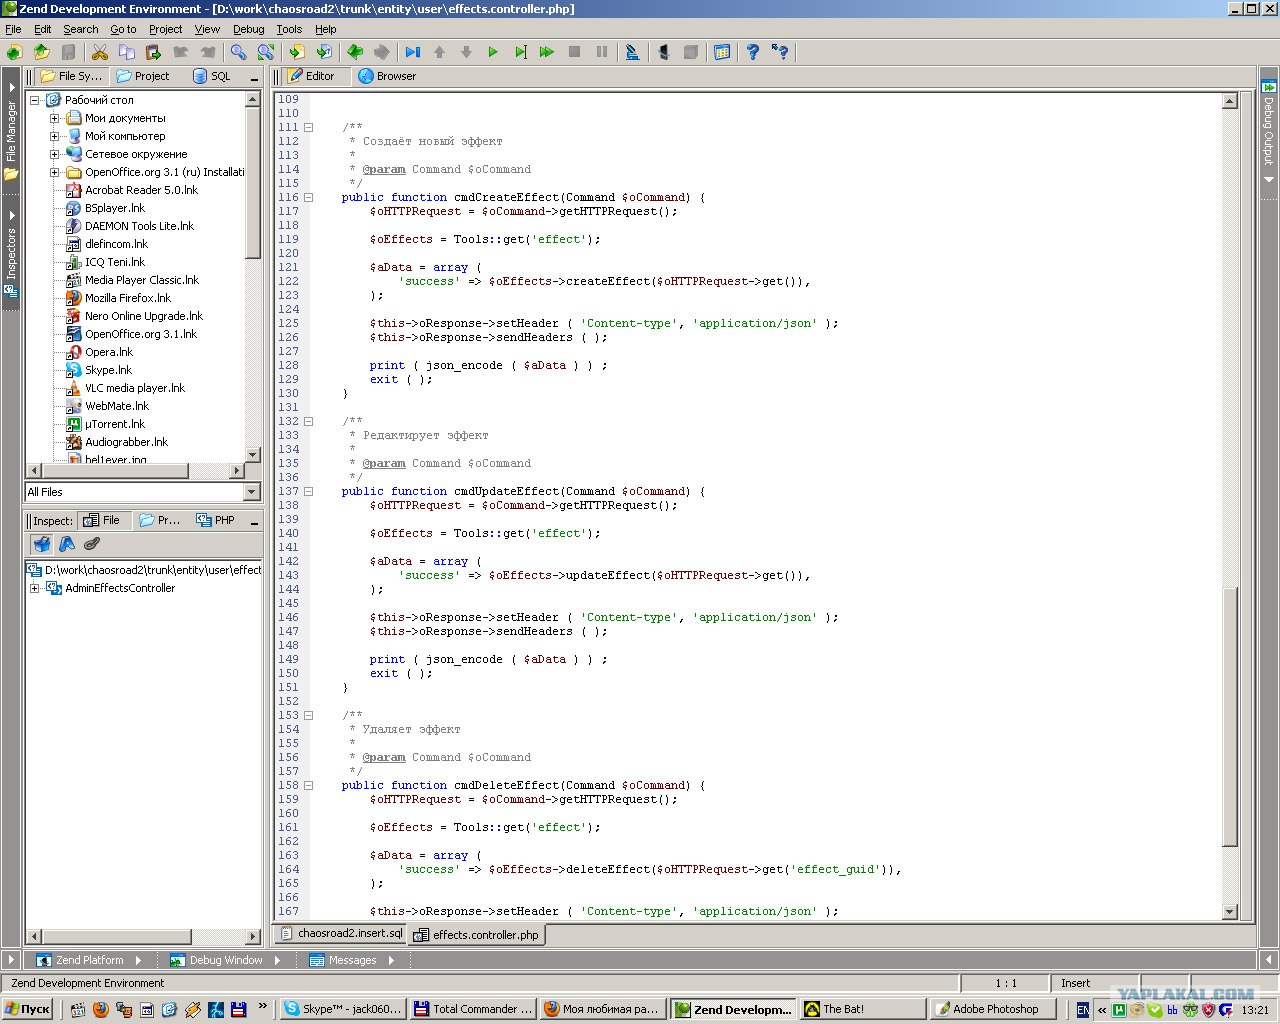Click the blue Help question mark icon
The width and height of the screenshot is (1280, 1024).
[752, 52]
